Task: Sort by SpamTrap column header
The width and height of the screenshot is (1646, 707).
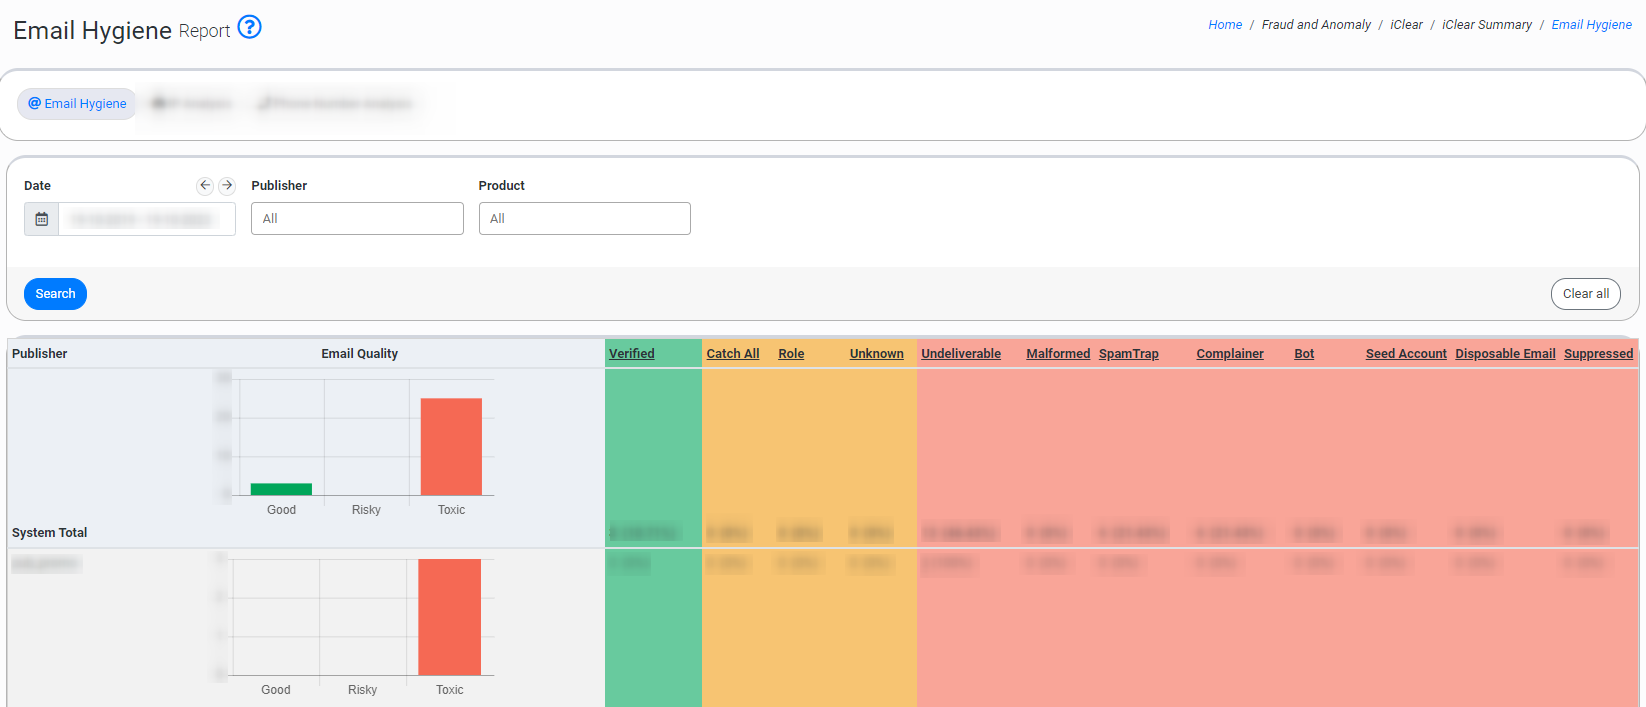Action: click(x=1128, y=354)
